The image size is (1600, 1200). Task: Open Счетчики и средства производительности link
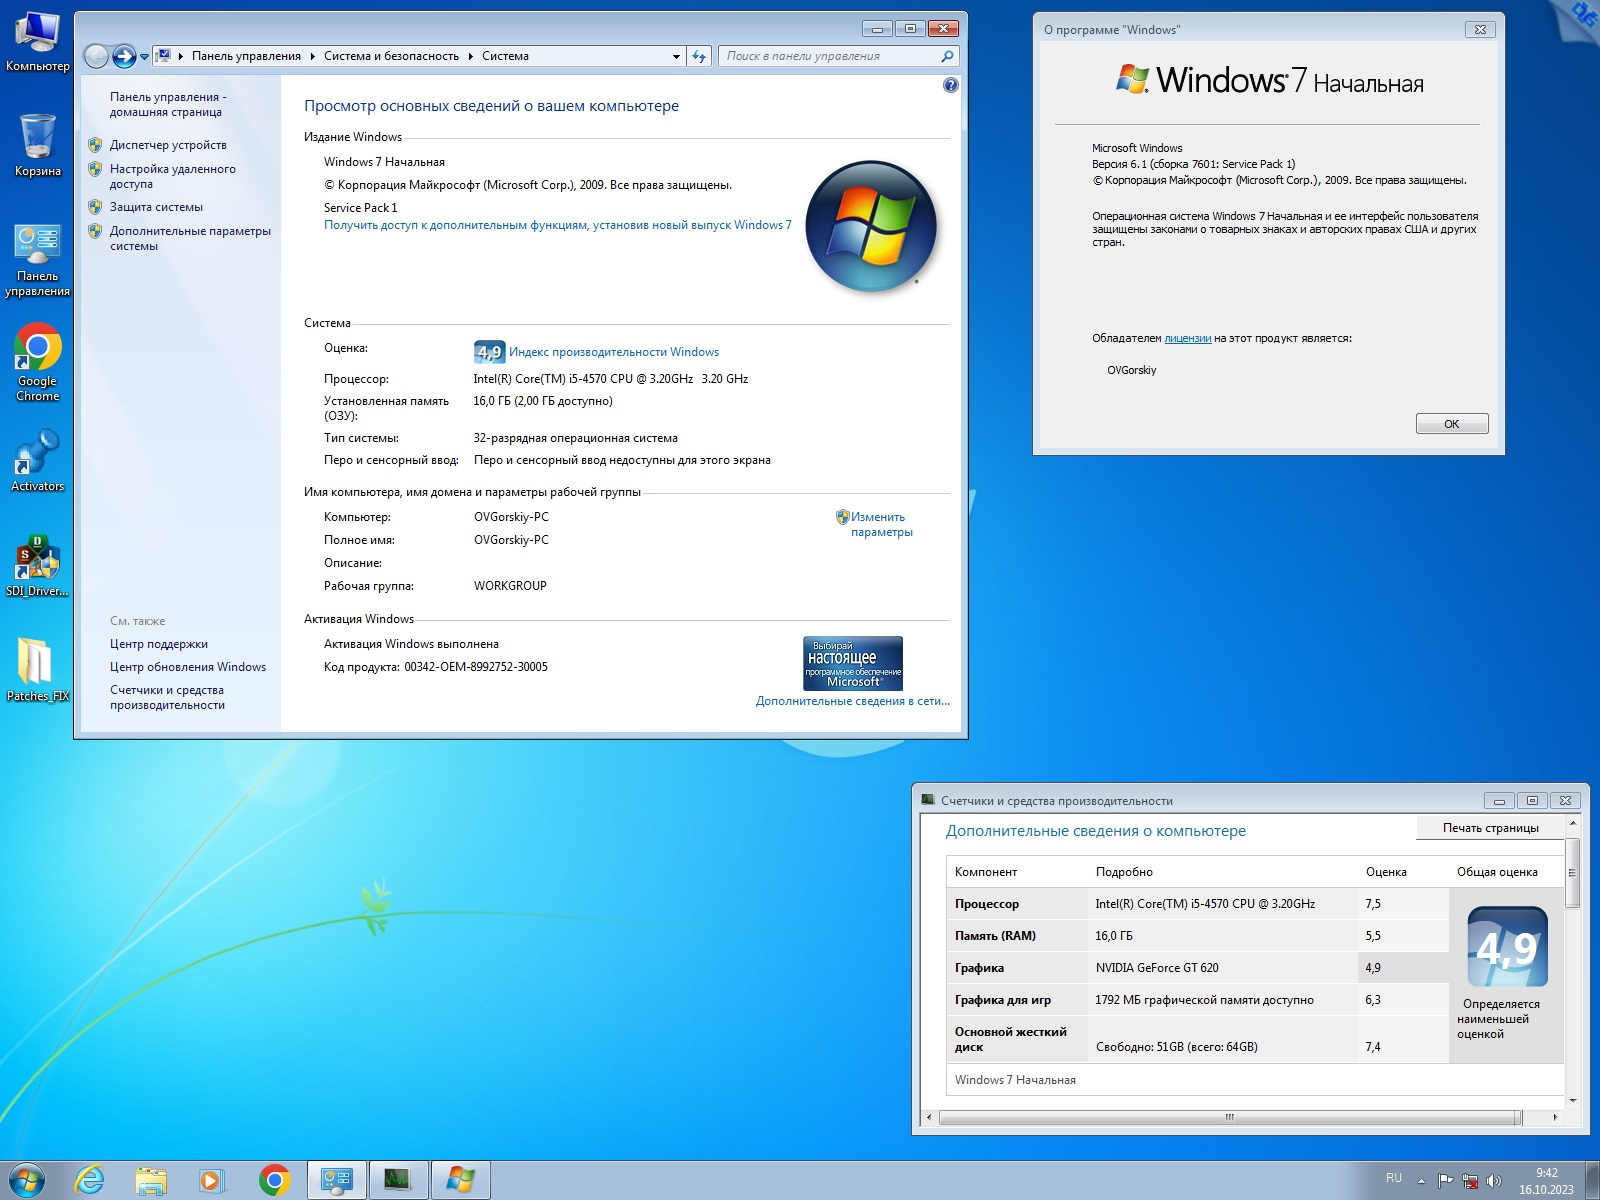167,697
